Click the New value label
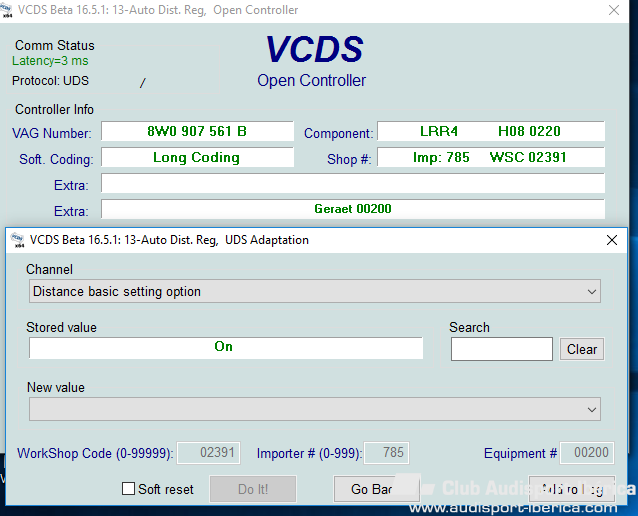638x516 pixels. pyautogui.click(x=56, y=387)
